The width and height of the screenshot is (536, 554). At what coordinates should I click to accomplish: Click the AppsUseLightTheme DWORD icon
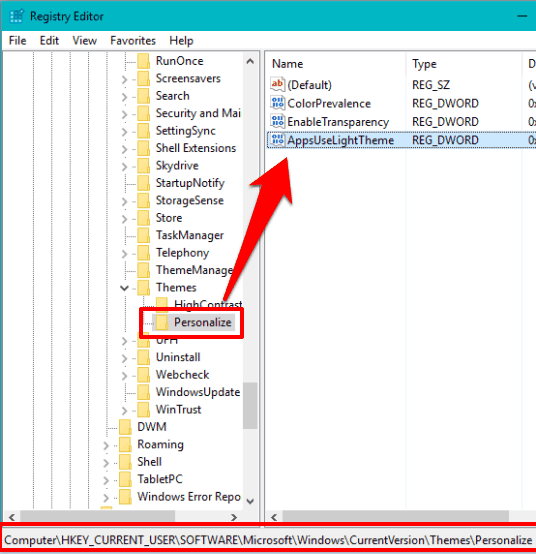coord(277,140)
